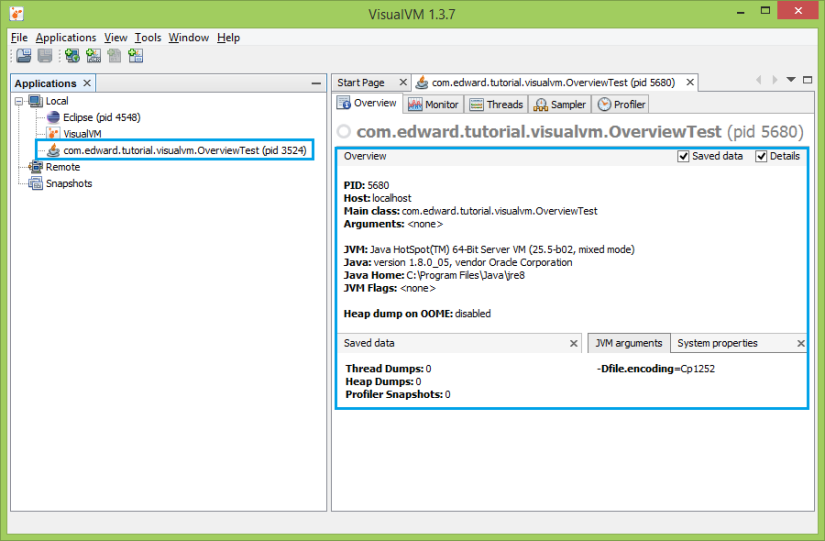The width and height of the screenshot is (825, 541).
Task: Collapse the Local tree node
Action: click(x=19, y=101)
